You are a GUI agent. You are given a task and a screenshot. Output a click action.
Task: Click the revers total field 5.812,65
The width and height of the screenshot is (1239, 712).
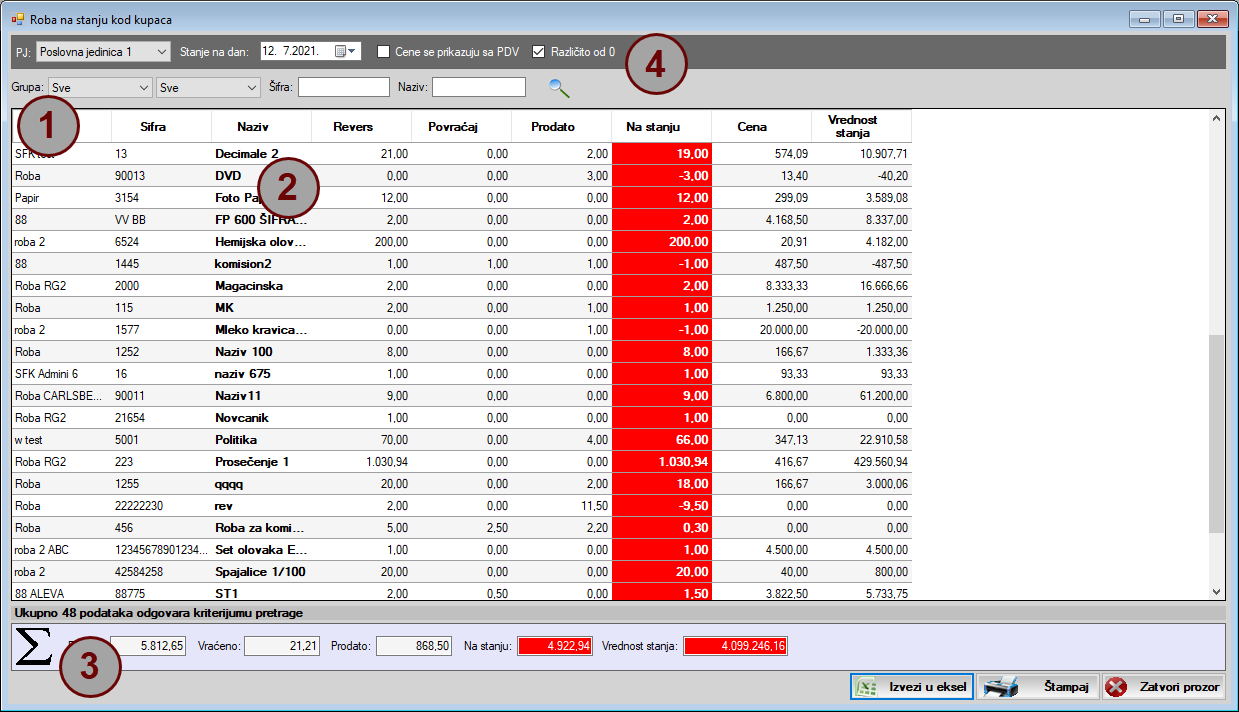pyautogui.click(x=148, y=646)
